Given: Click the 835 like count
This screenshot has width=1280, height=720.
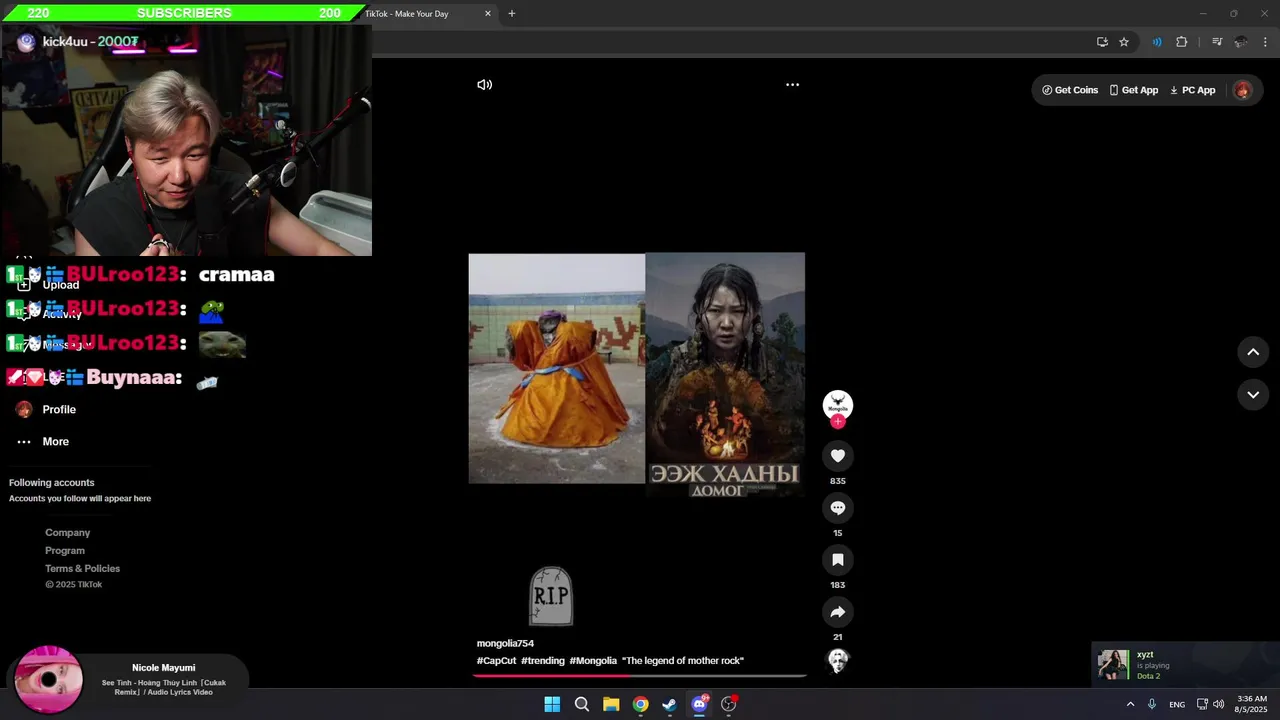Looking at the screenshot, I should click(x=838, y=481).
